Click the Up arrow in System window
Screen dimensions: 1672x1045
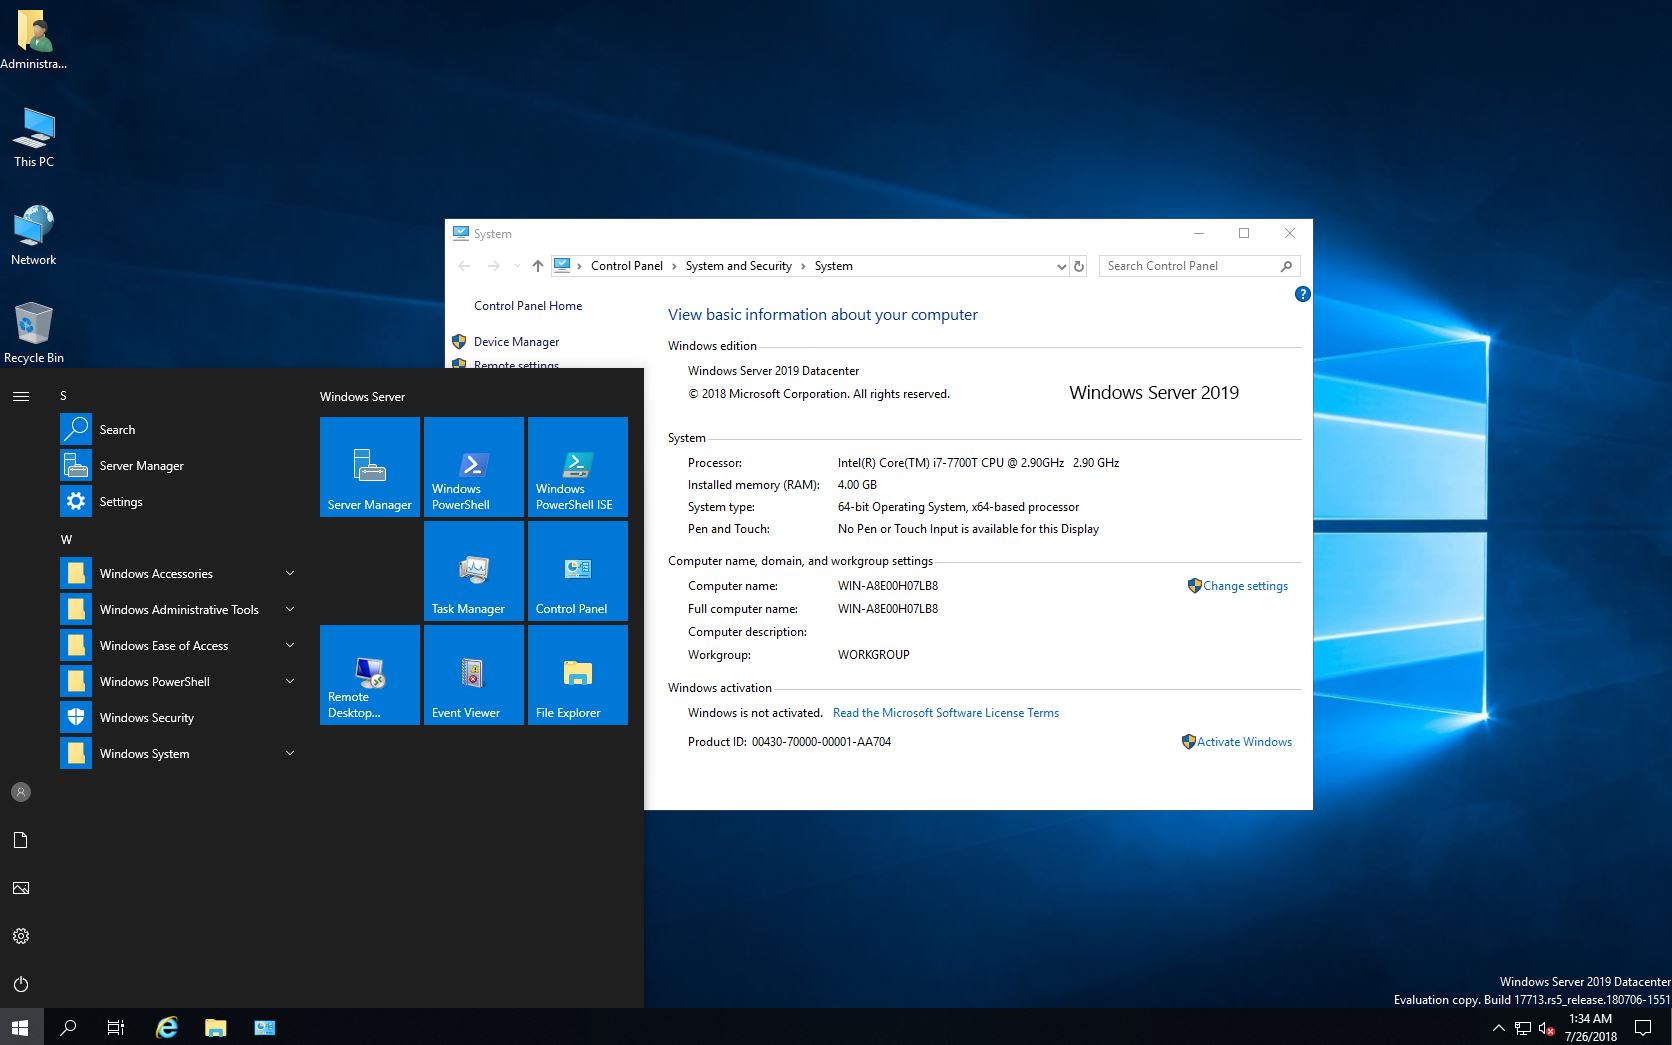tap(538, 266)
